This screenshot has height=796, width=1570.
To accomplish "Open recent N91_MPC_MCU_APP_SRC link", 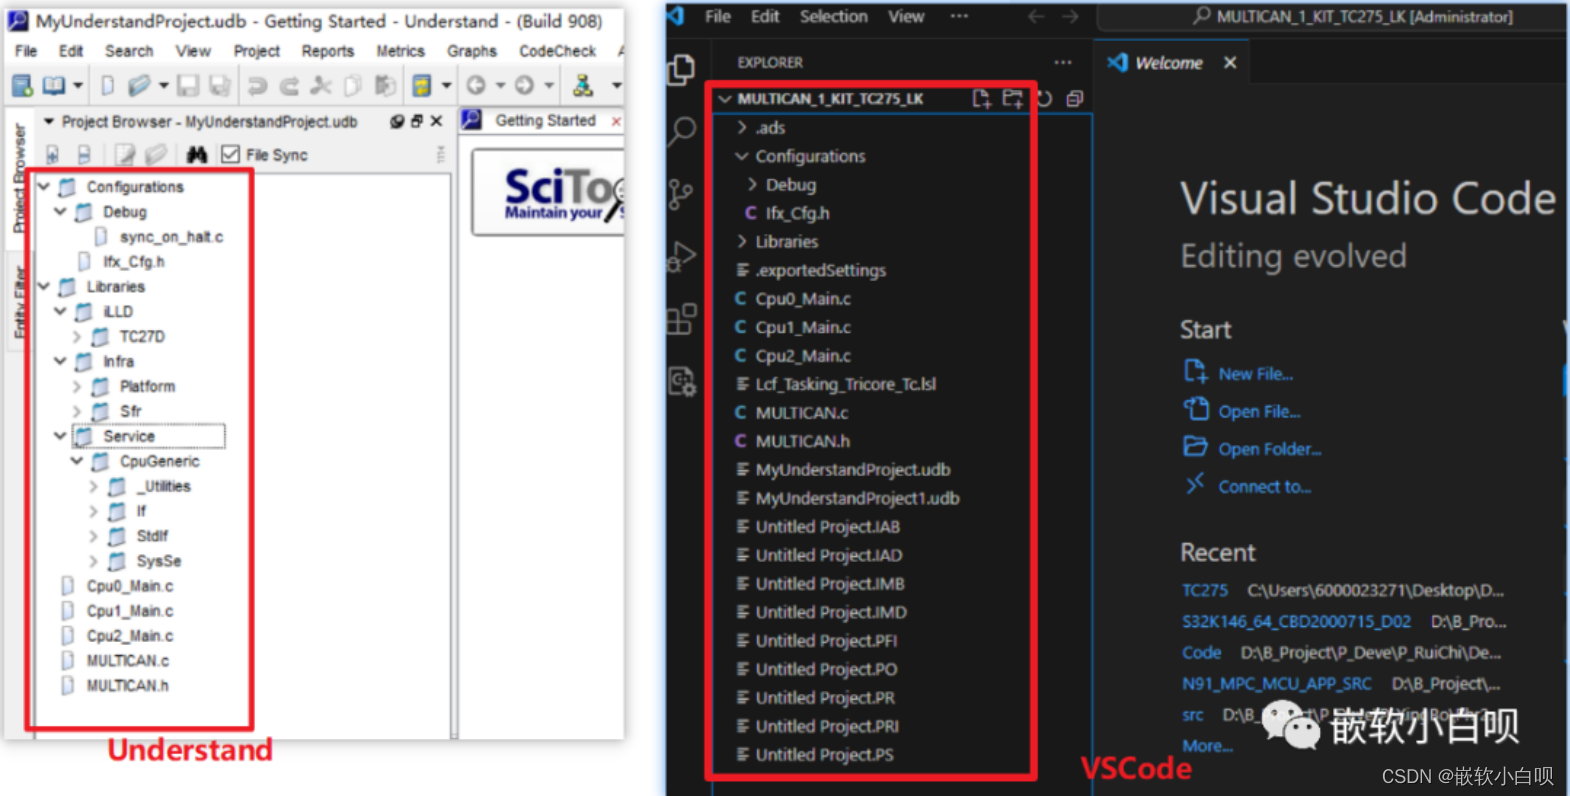I will coord(1276,684).
